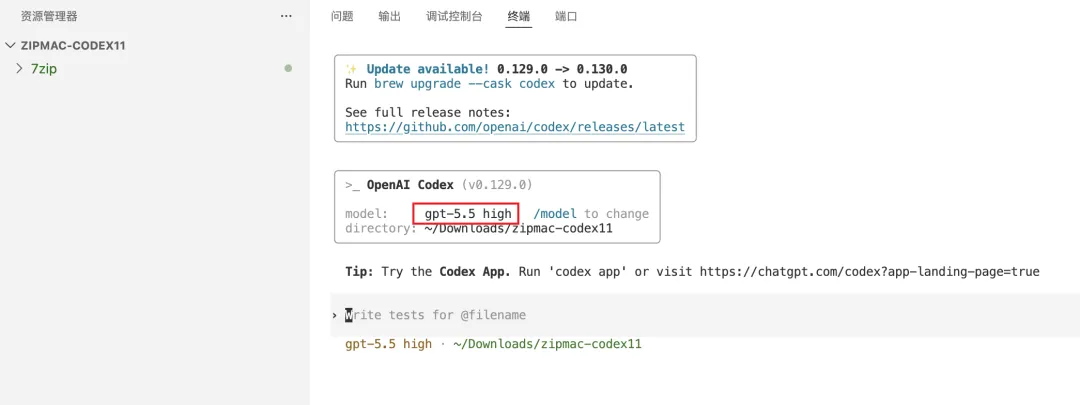
Task: Click the directory path ~/Downloads/zipmac-codex11 in the box
Action: 518,228
